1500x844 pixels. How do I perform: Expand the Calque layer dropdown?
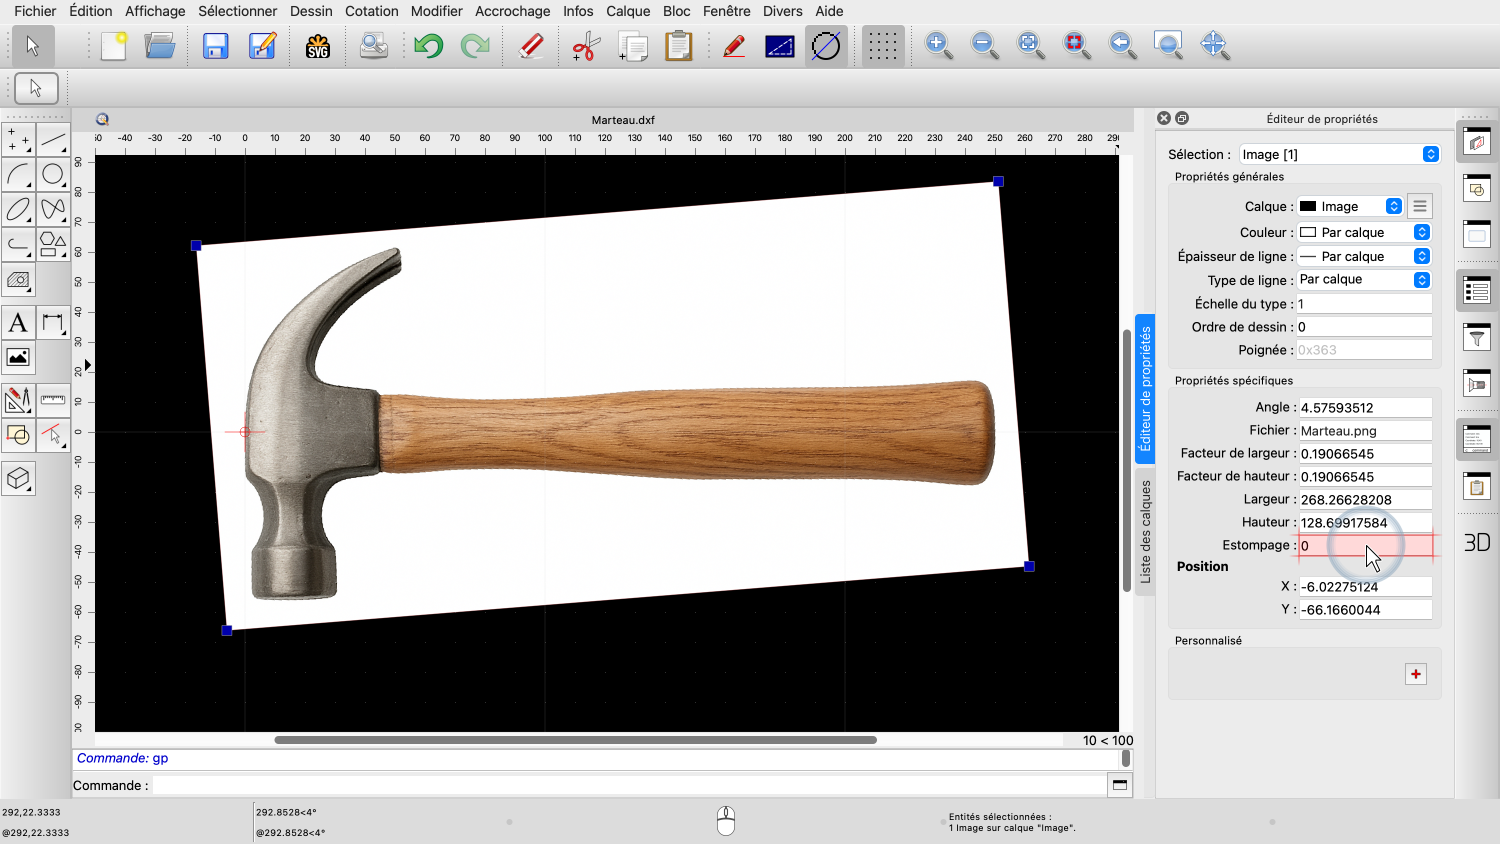1350,206
